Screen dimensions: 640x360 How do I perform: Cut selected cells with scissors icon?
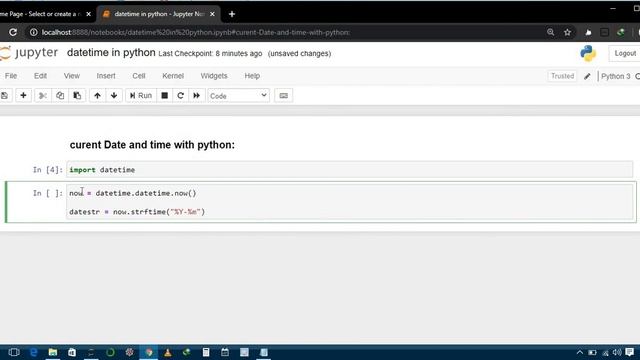pos(42,96)
